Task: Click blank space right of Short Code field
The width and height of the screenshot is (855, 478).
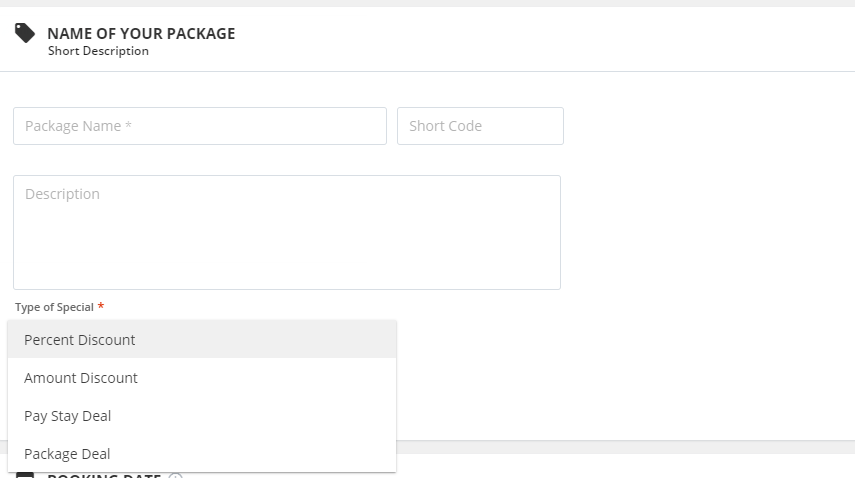Action: tap(700, 126)
